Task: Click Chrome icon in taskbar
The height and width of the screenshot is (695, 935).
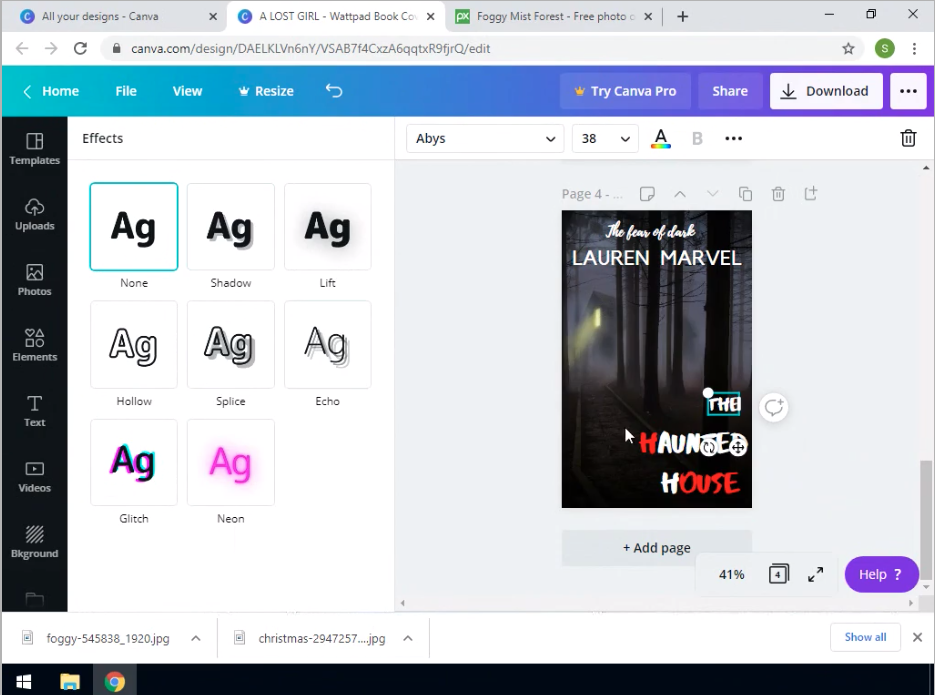Action: [x=114, y=681]
